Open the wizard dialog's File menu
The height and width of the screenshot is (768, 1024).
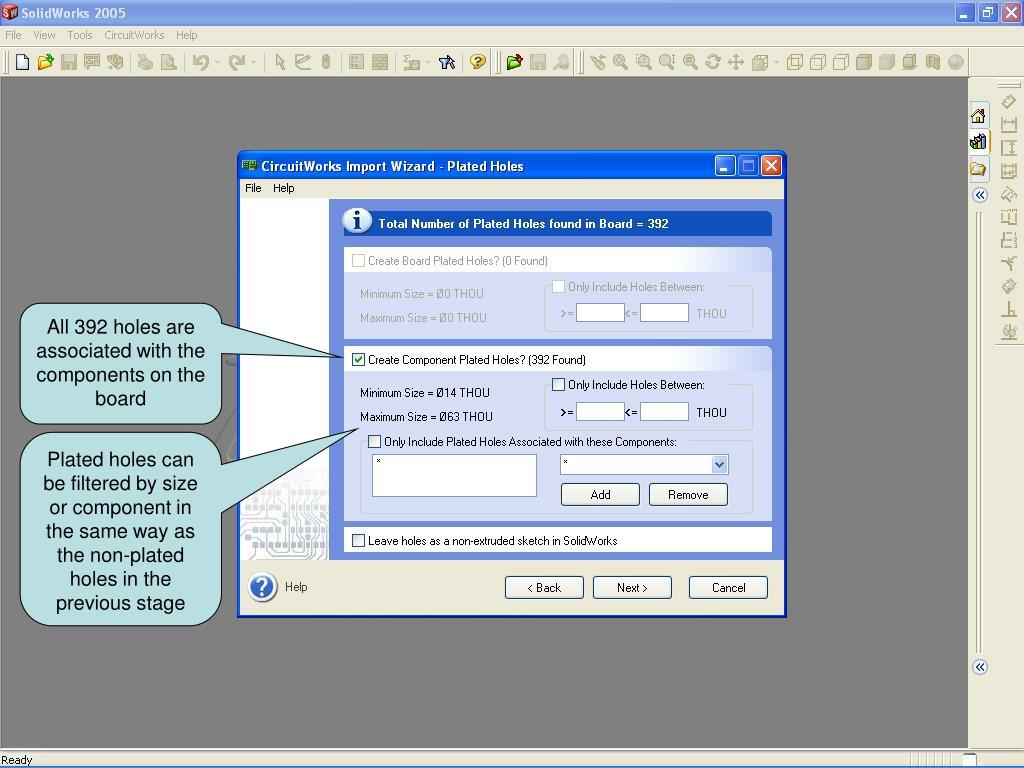[x=253, y=188]
